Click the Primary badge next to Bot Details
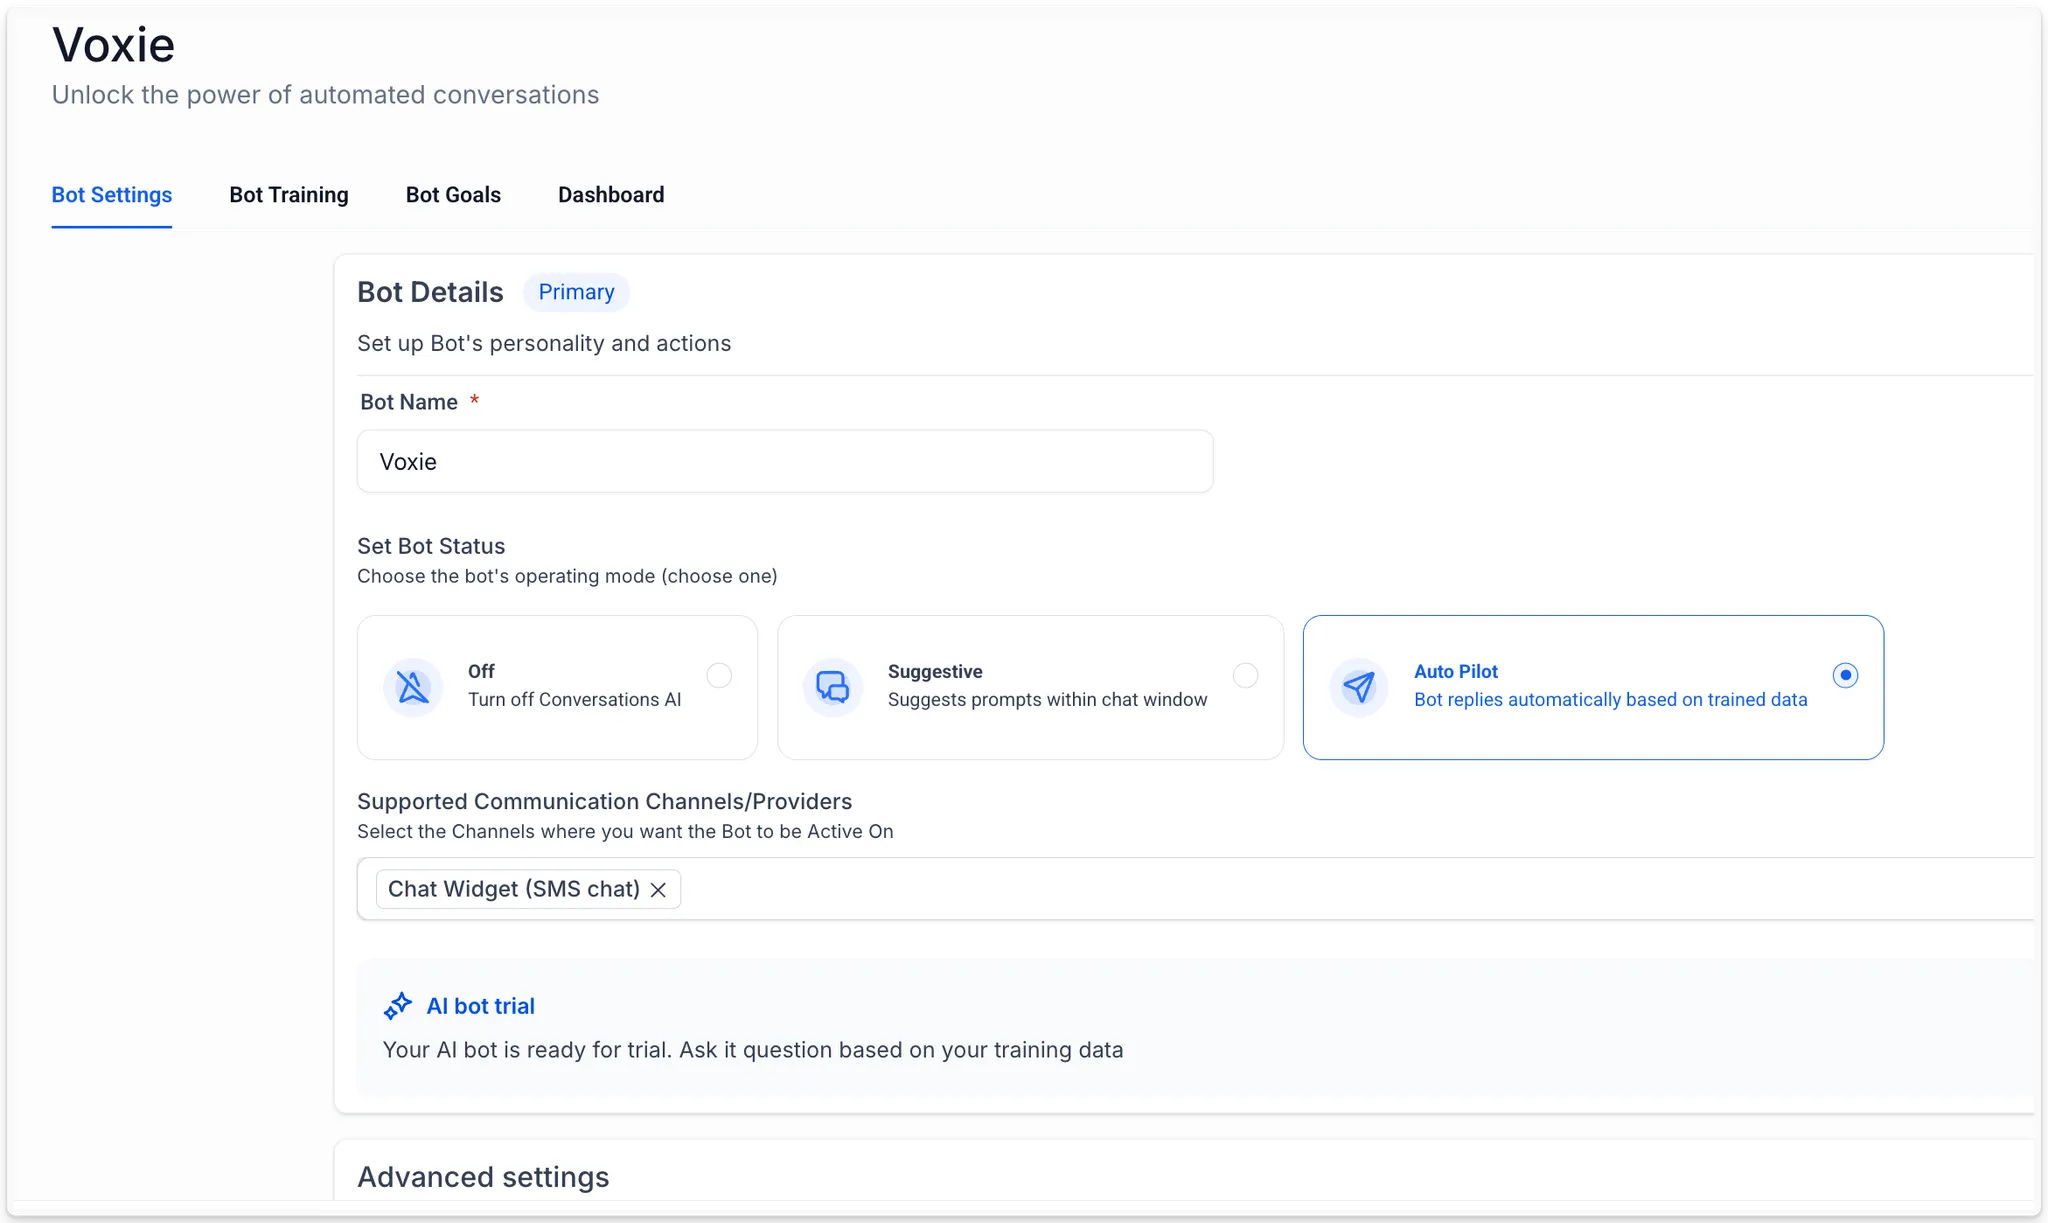 576,292
